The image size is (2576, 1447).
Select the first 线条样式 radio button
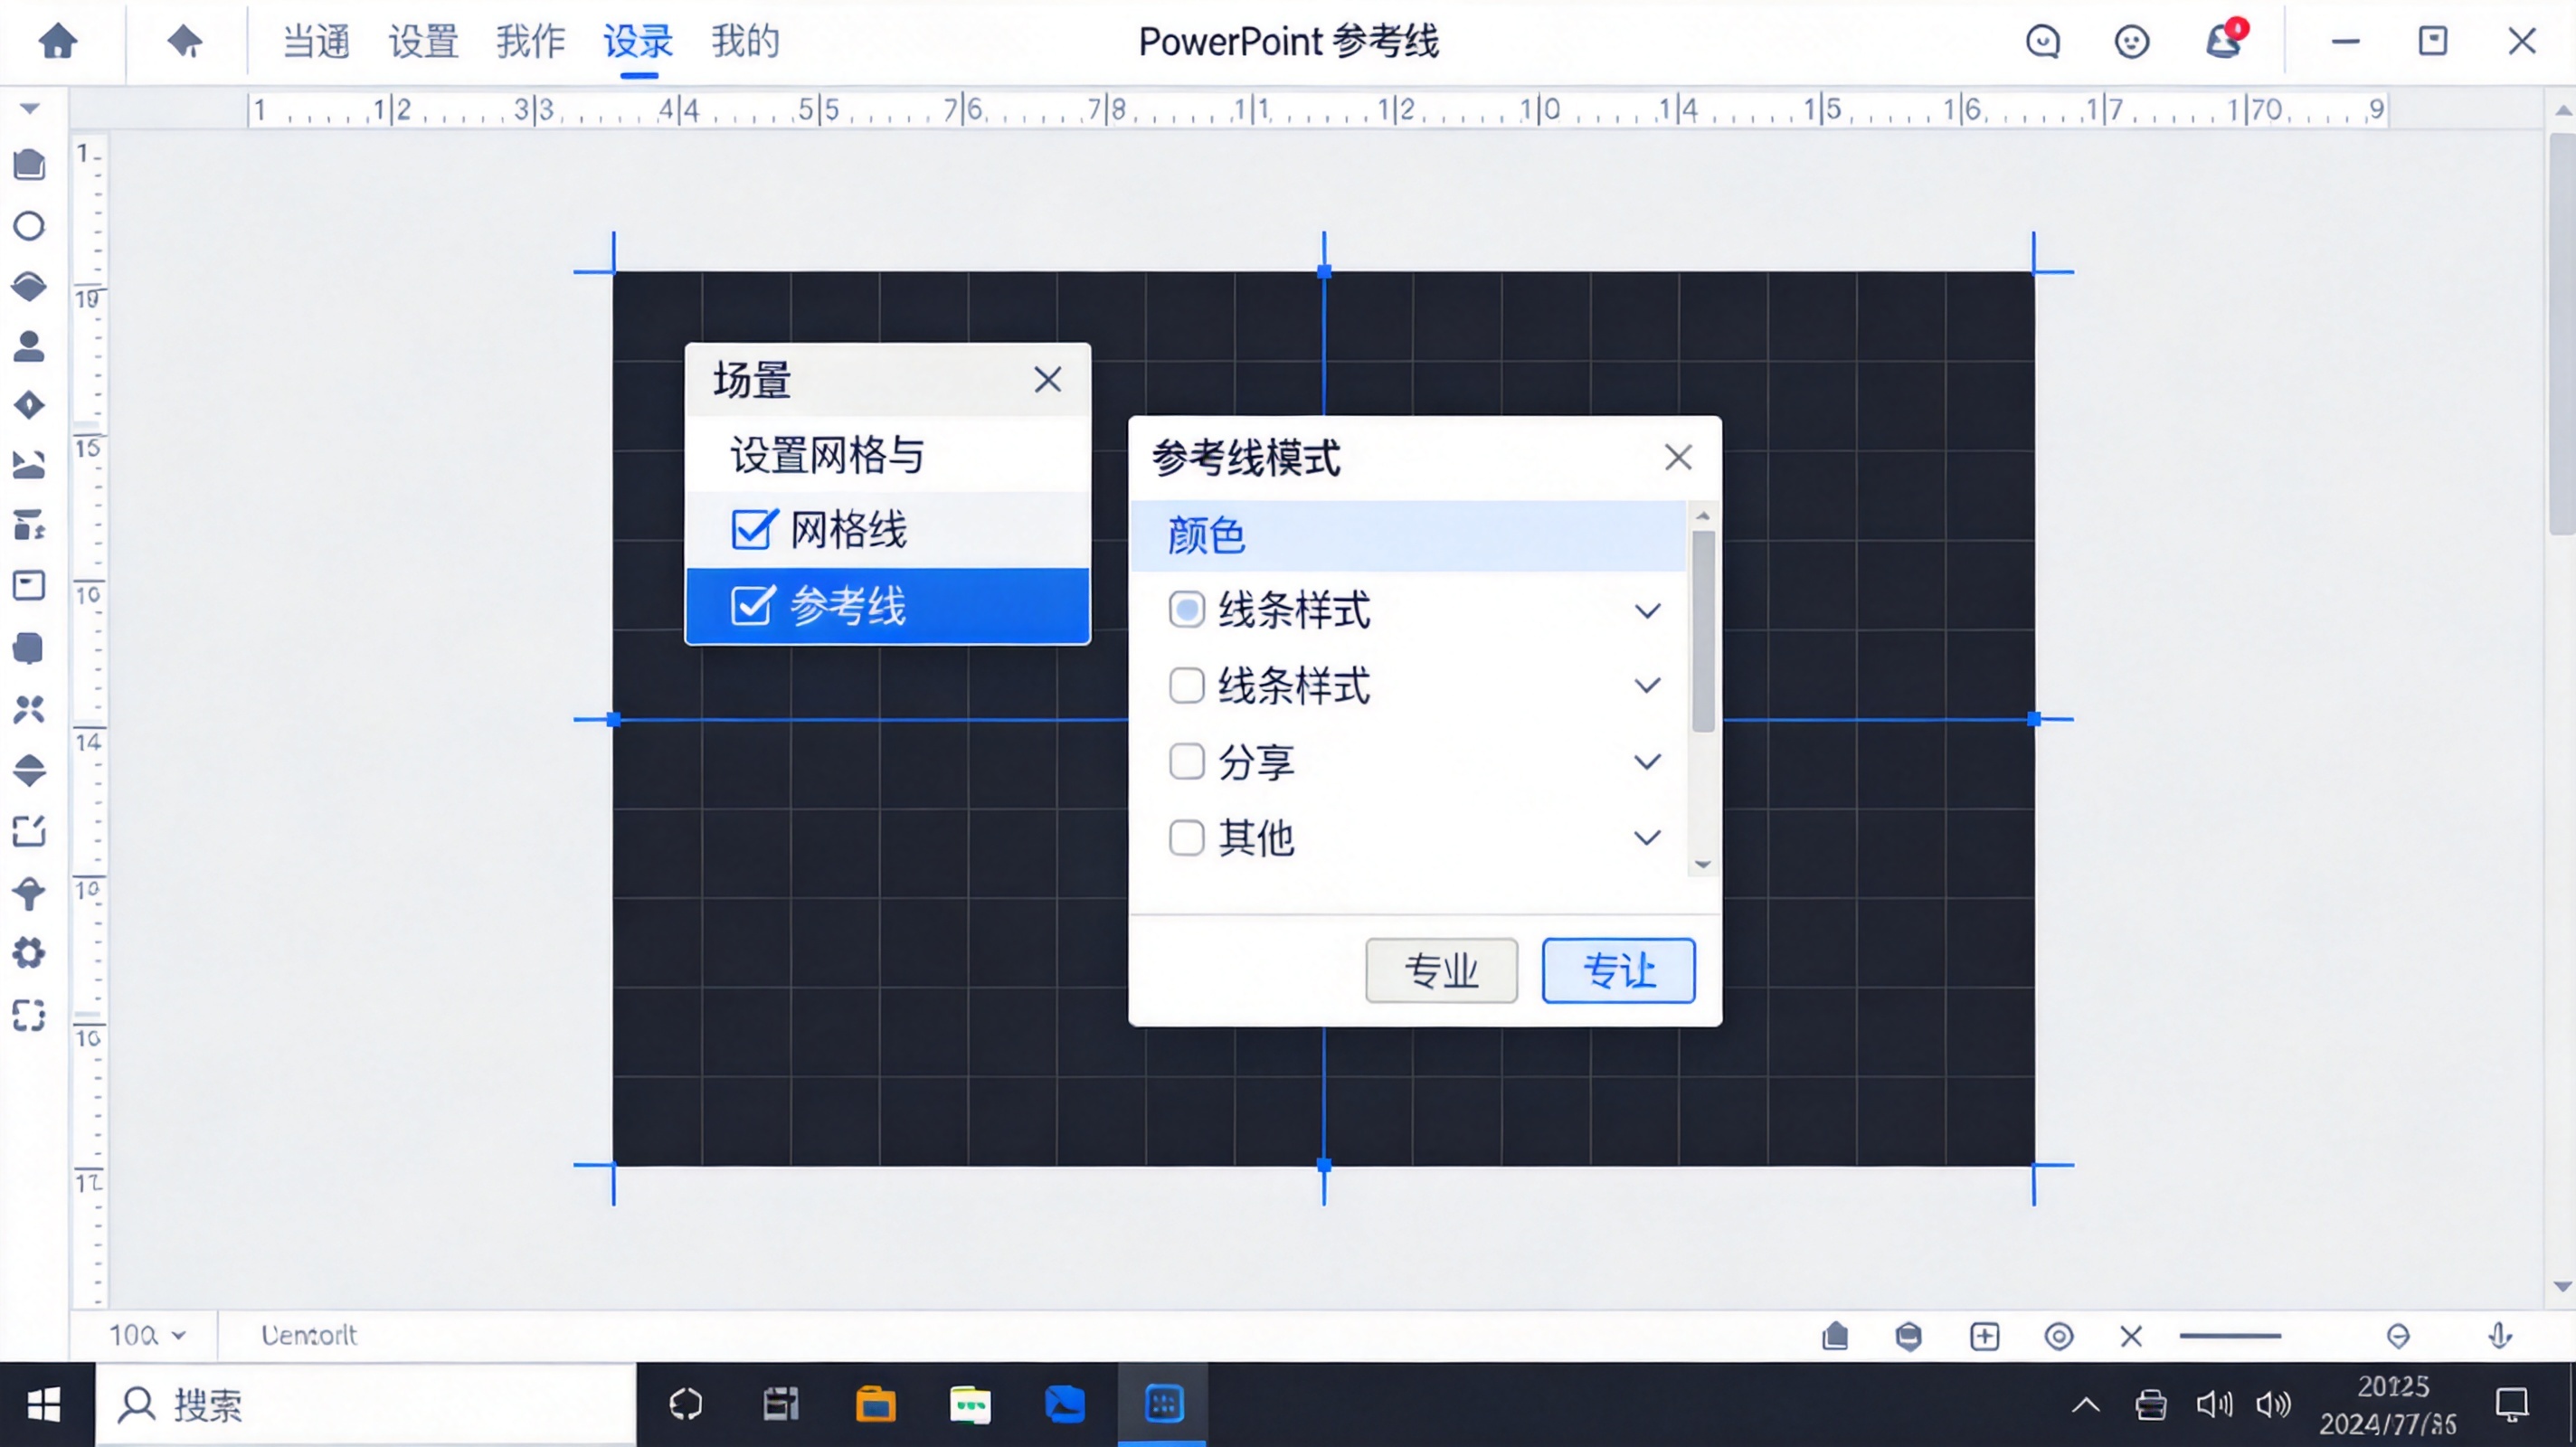pyautogui.click(x=1187, y=610)
